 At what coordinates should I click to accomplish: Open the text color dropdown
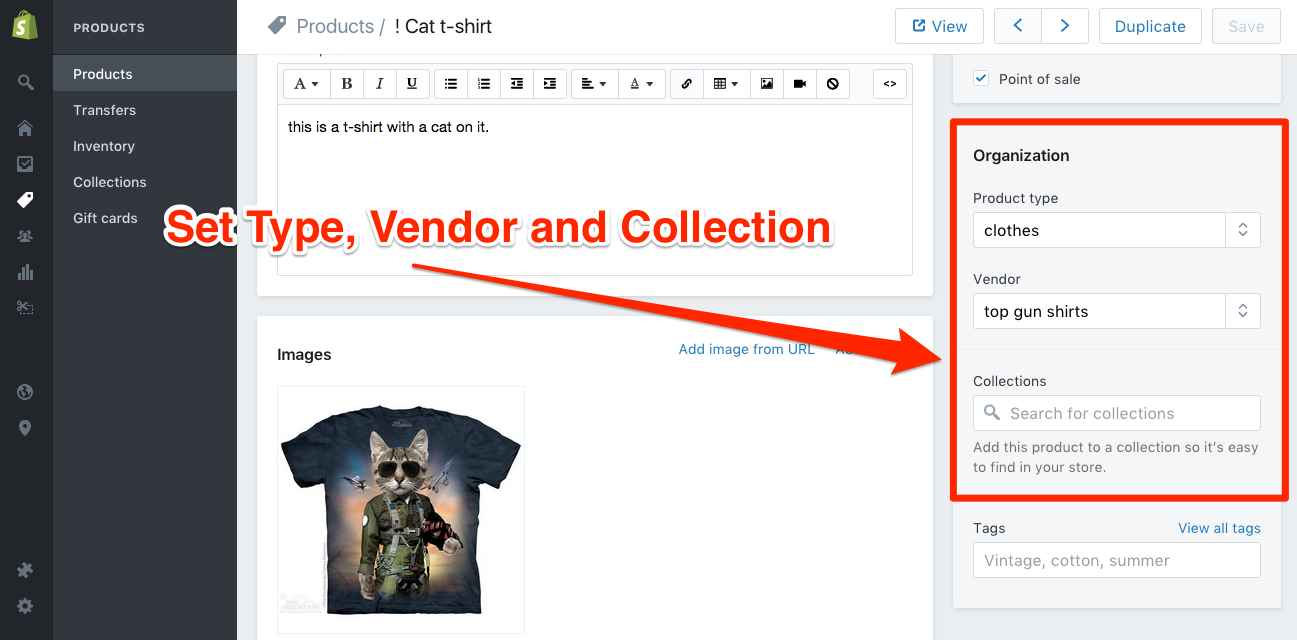click(x=641, y=84)
